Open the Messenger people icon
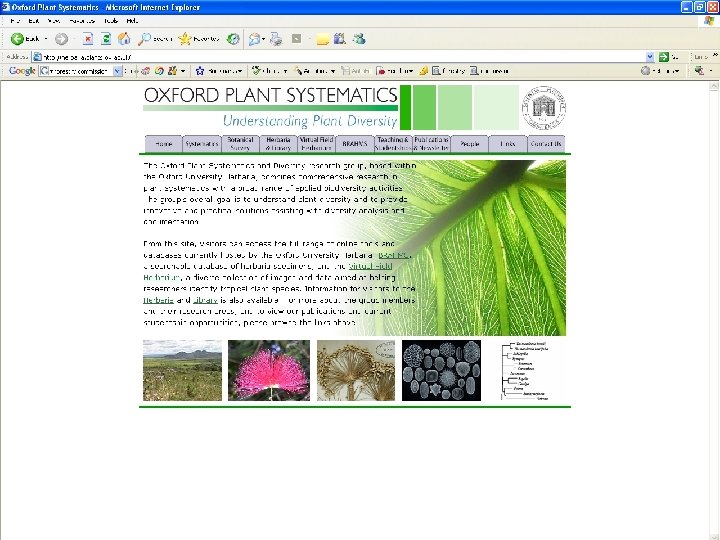 coord(359,39)
